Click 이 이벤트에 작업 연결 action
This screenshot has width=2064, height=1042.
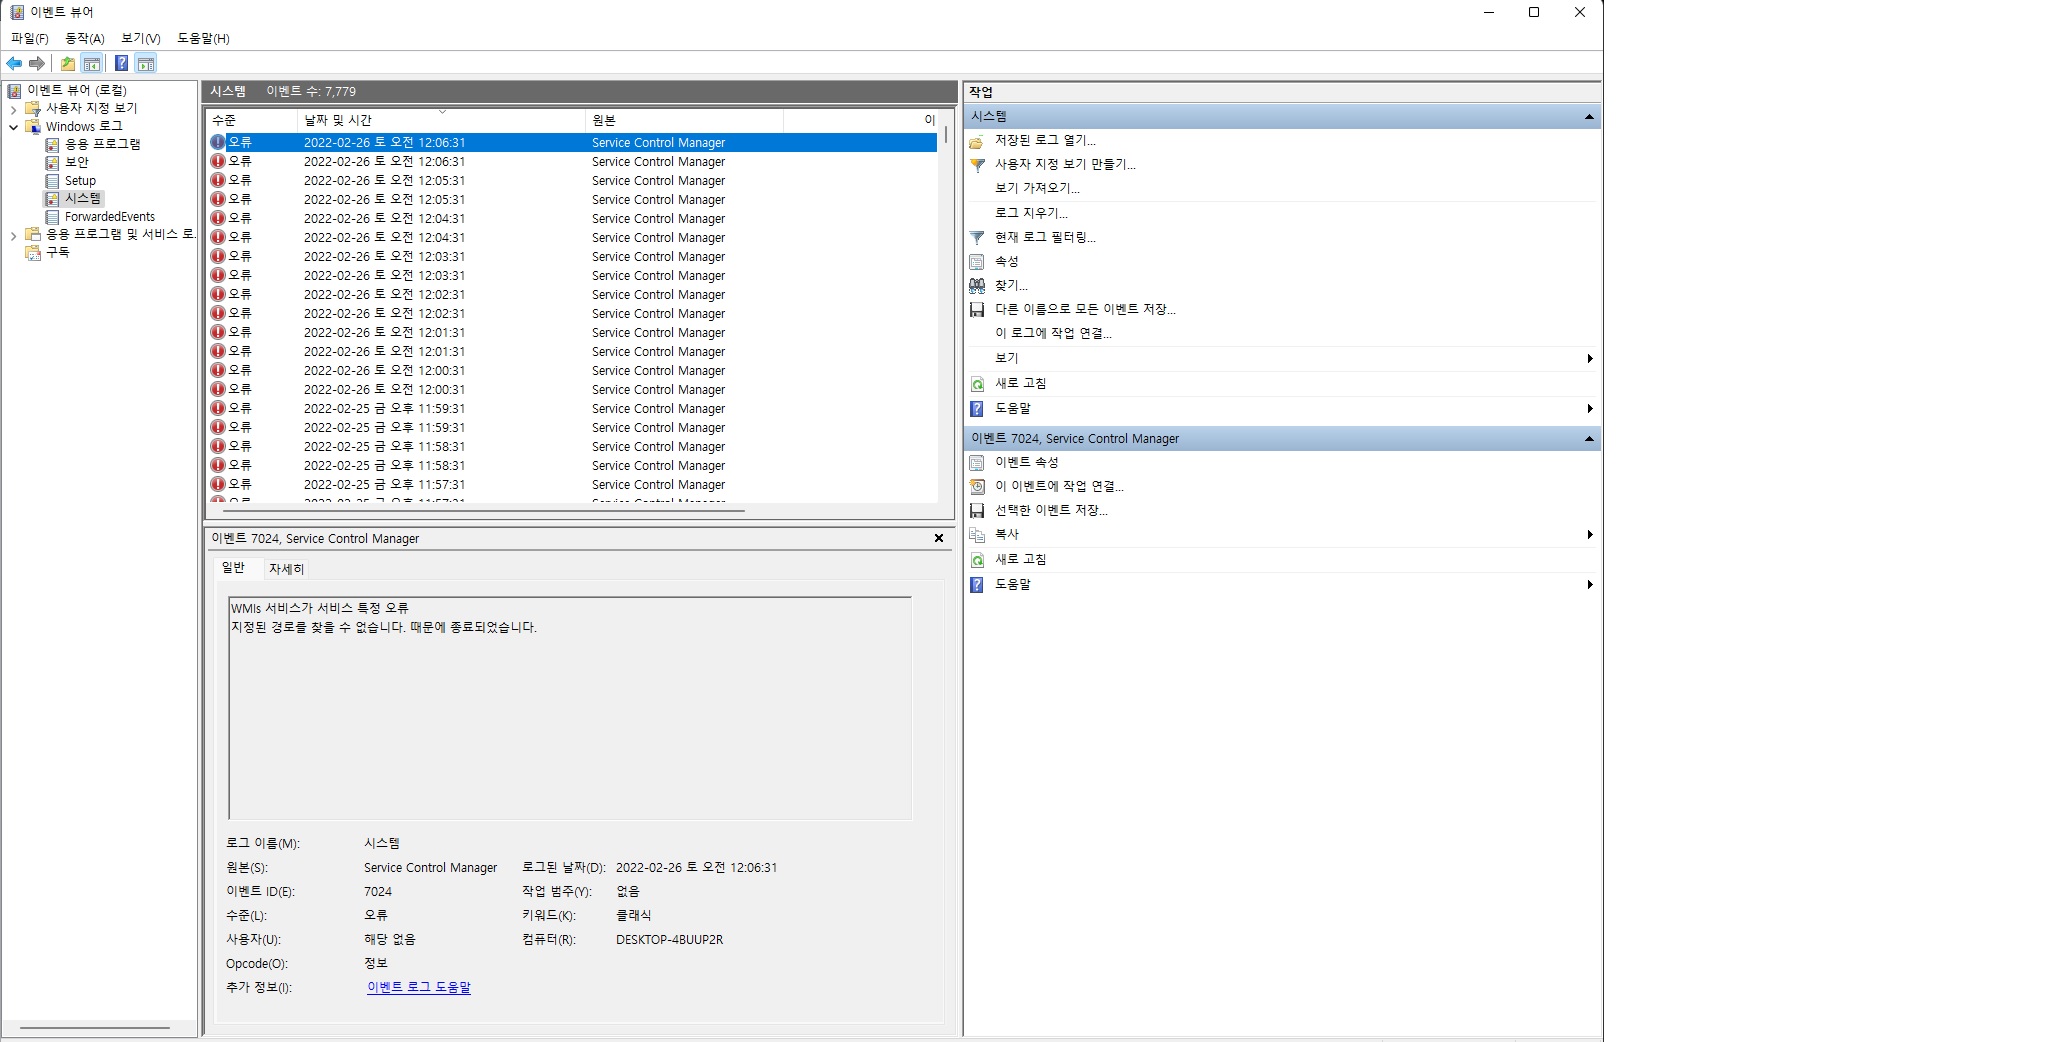(x=1059, y=487)
